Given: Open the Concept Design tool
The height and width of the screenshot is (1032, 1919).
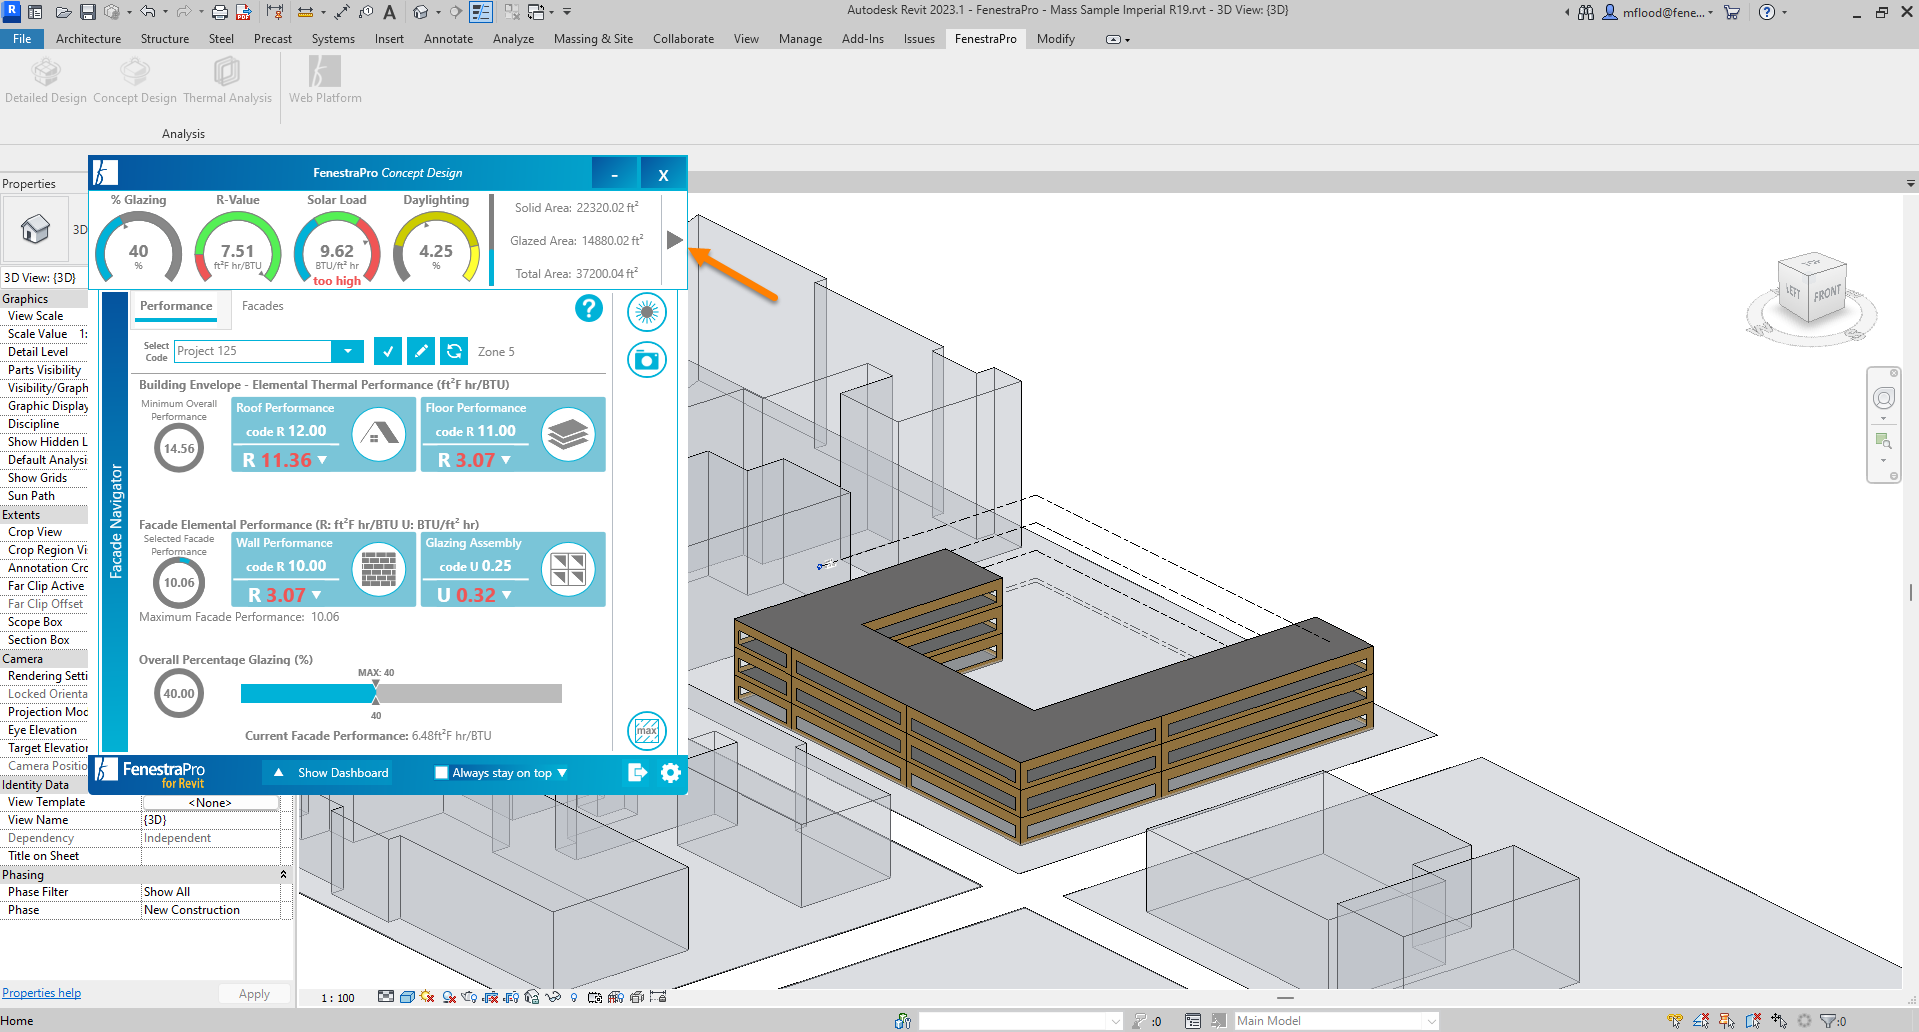Looking at the screenshot, I should [x=135, y=80].
